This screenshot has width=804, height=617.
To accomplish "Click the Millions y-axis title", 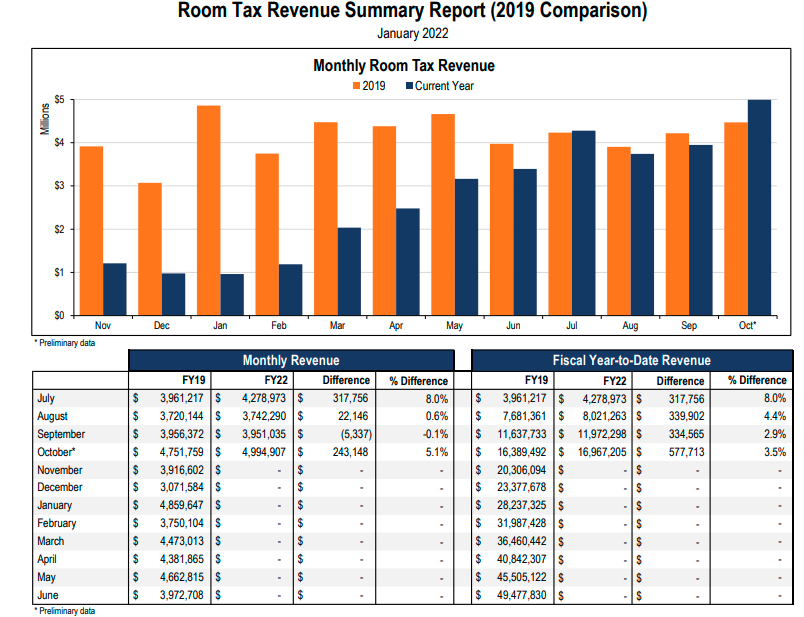I will pyautogui.click(x=44, y=119).
